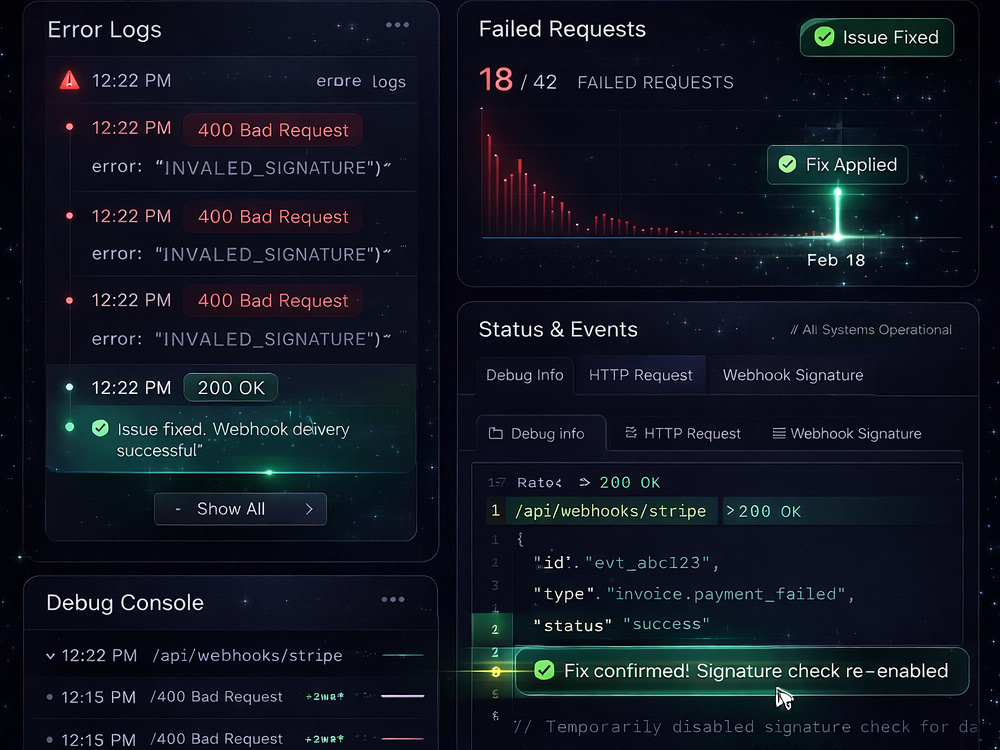Image resolution: width=1000 pixels, height=750 pixels.
Task: Select the lower Debug info subtab
Action: [541, 434]
